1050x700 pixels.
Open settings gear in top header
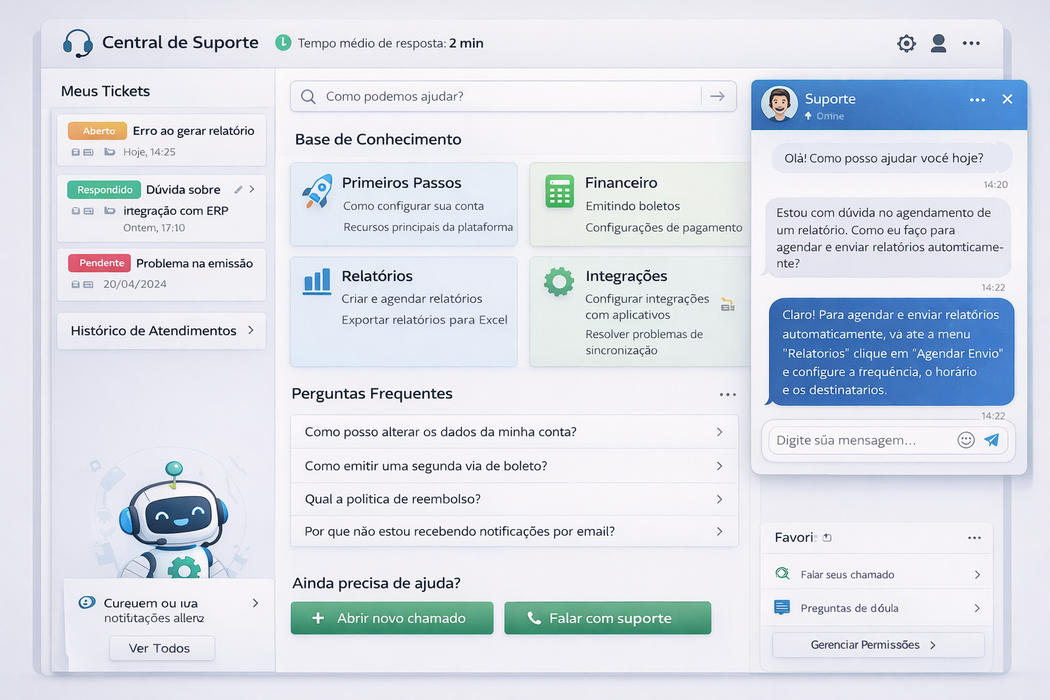906,43
